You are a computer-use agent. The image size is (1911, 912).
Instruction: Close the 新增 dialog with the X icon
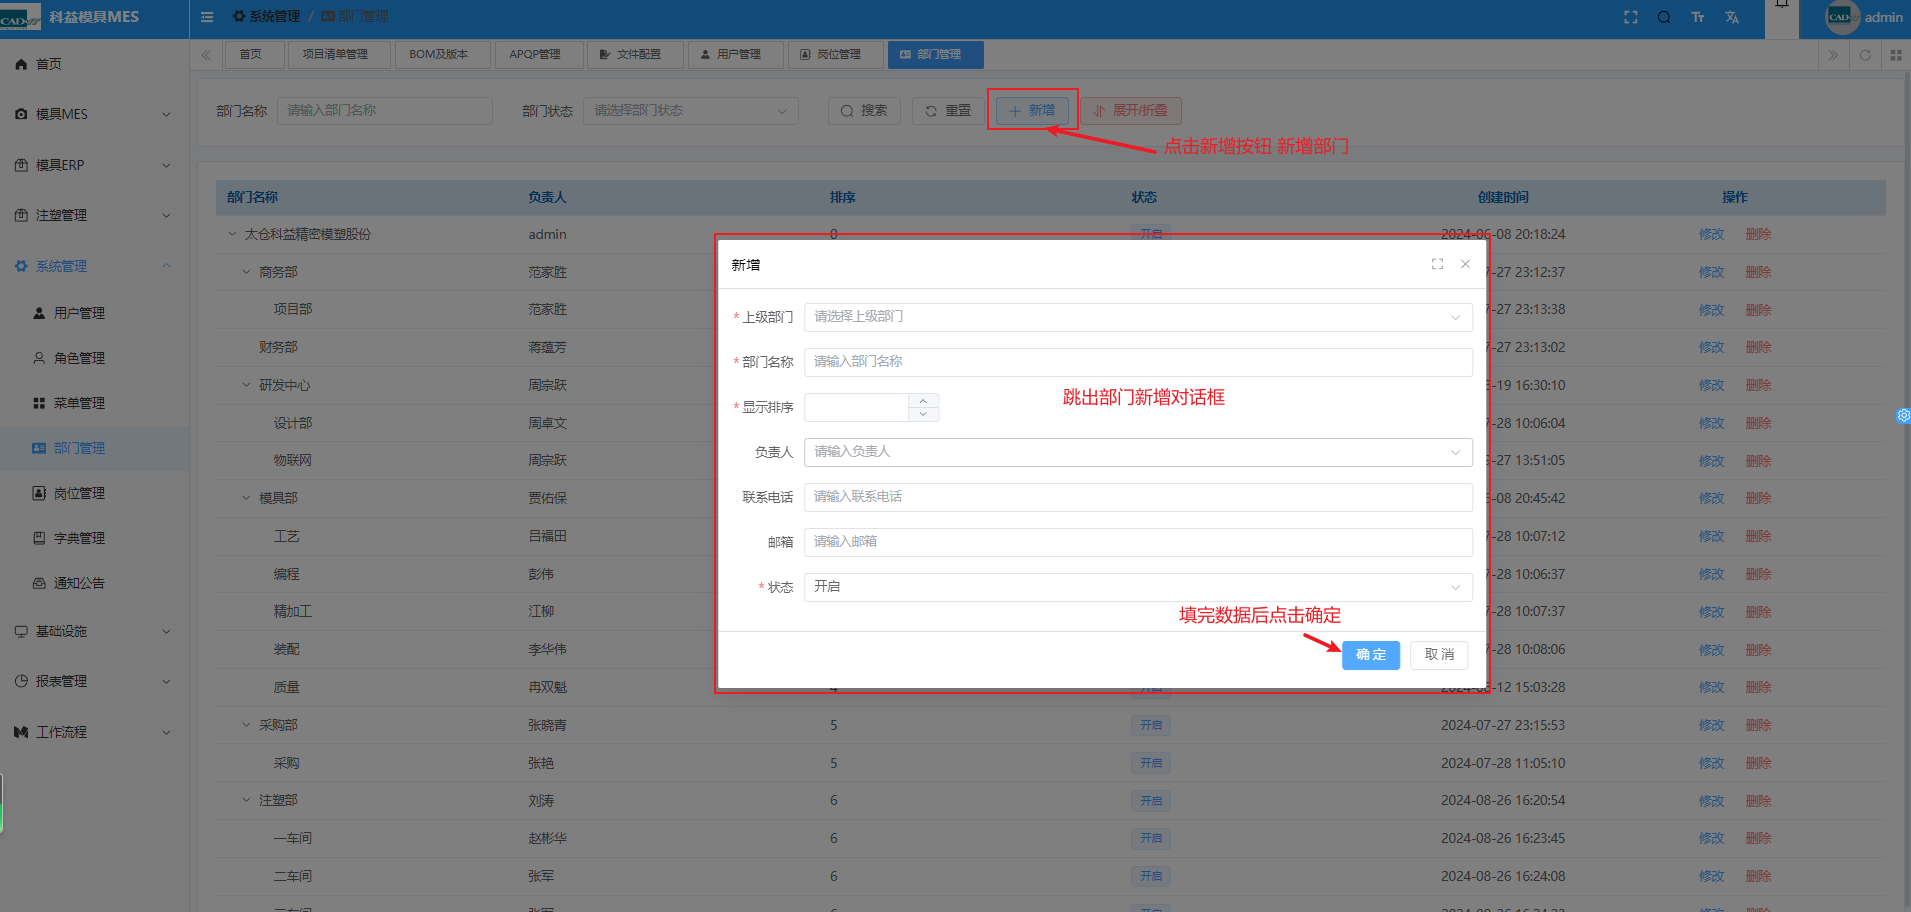point(1465,264)
